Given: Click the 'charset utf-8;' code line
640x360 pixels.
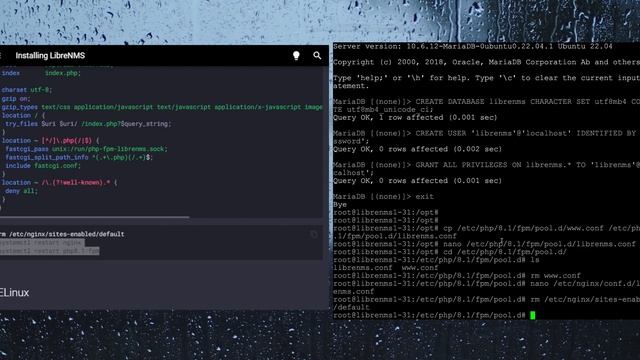Looking at the screenshot, I should coord(27,90).
